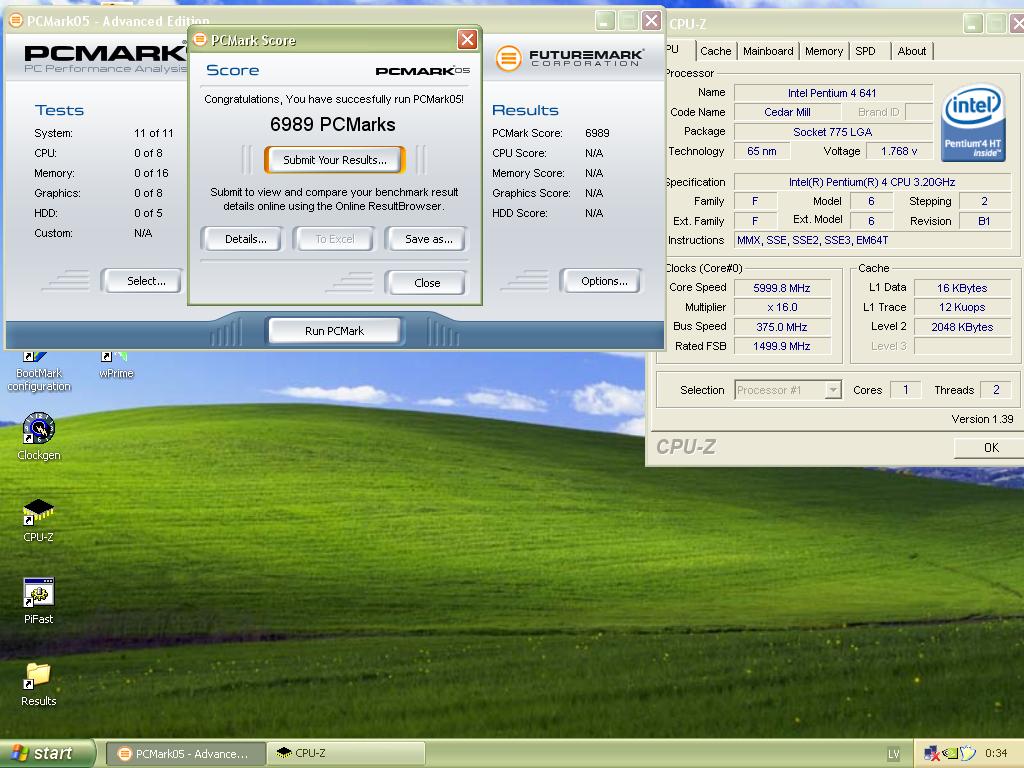Viewport: 1024px width, 768px height.
Task: Click the Package field Socket 775 LGA
Action: click(833, 132)
